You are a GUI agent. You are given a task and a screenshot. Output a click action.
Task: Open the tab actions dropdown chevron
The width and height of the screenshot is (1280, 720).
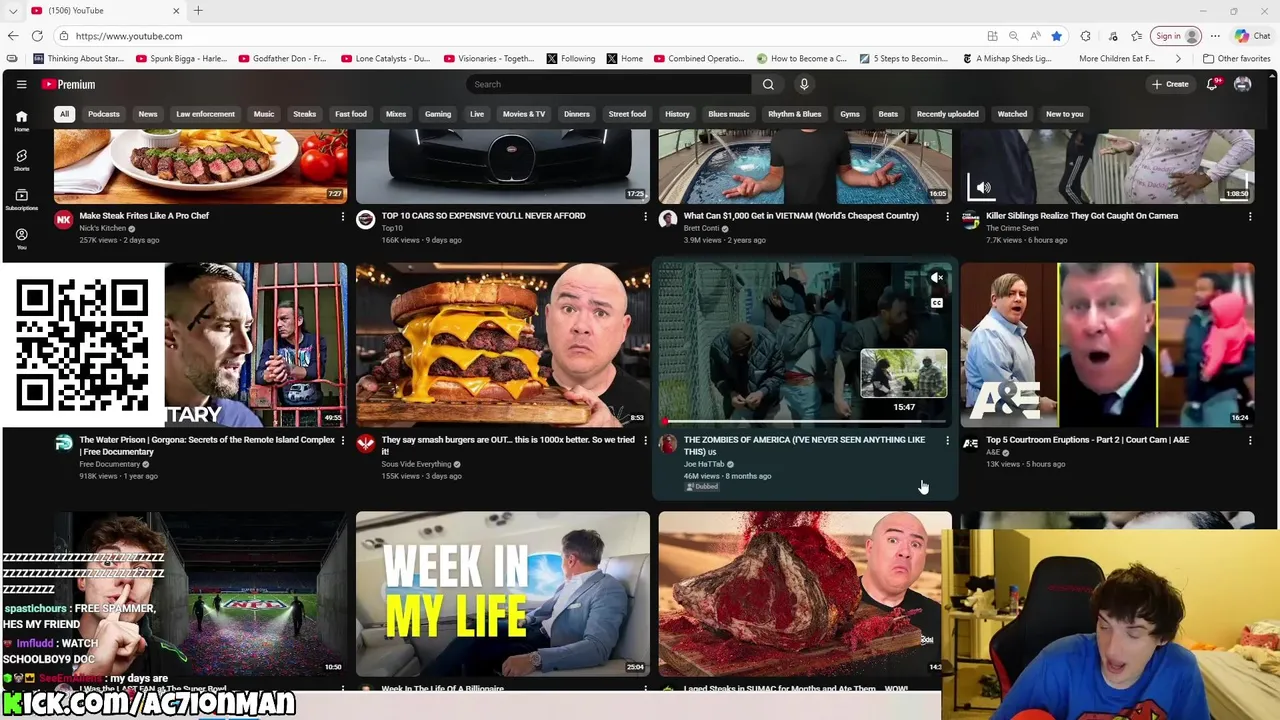[x=13, y=11]
